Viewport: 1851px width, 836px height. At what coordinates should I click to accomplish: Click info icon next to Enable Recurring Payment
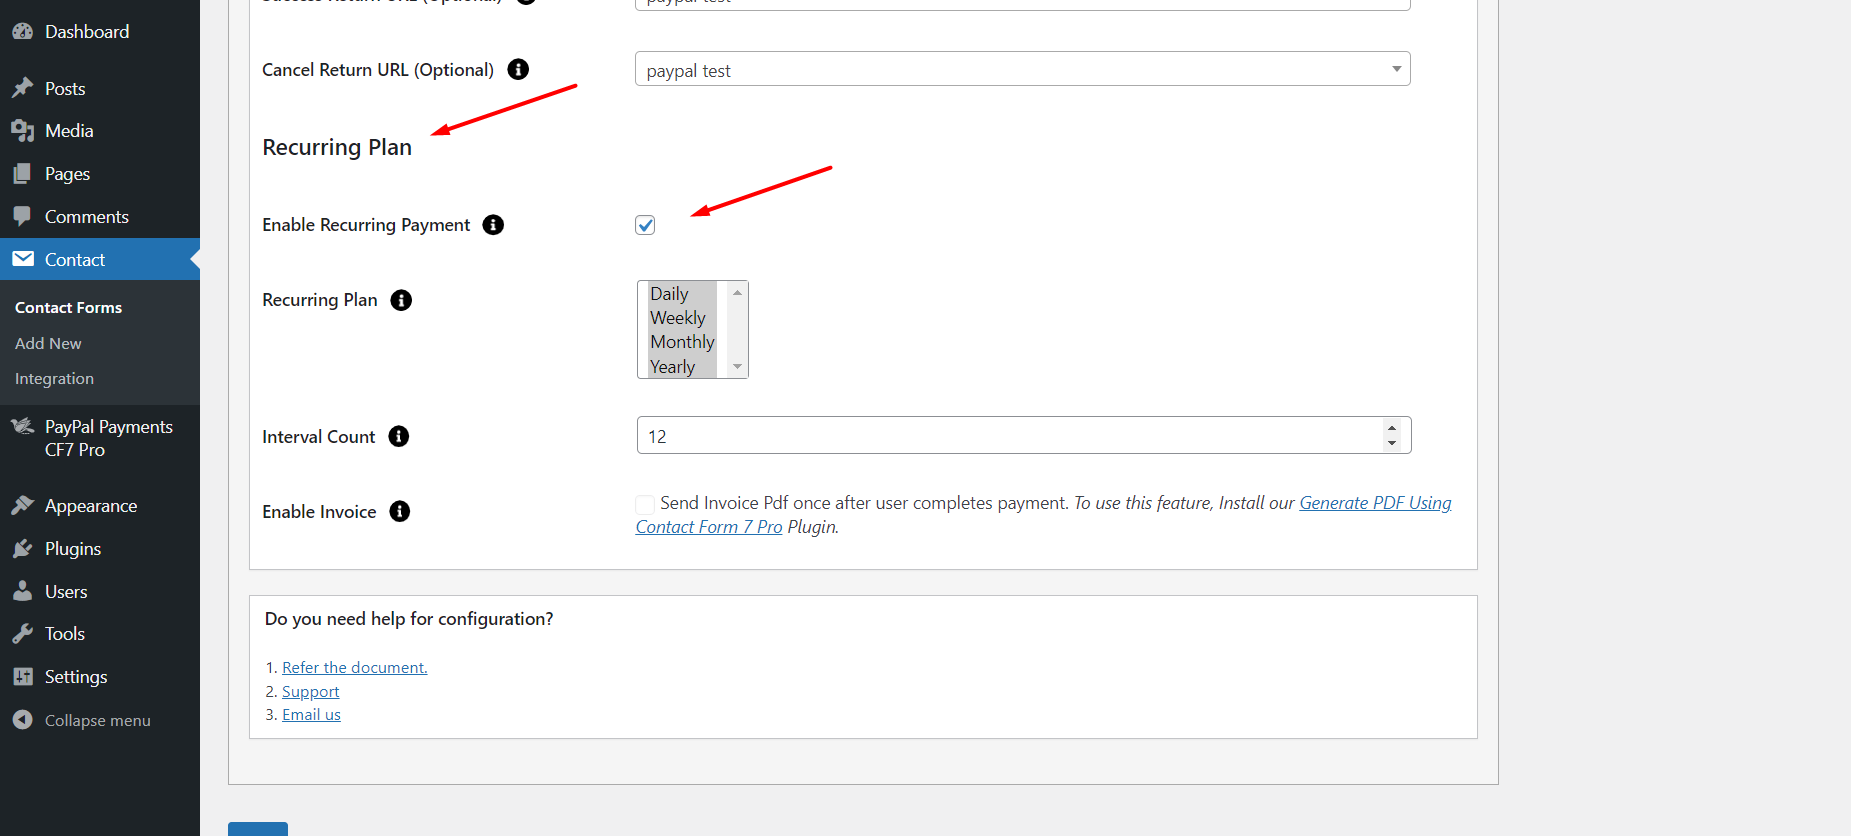(x=493, y=225)
